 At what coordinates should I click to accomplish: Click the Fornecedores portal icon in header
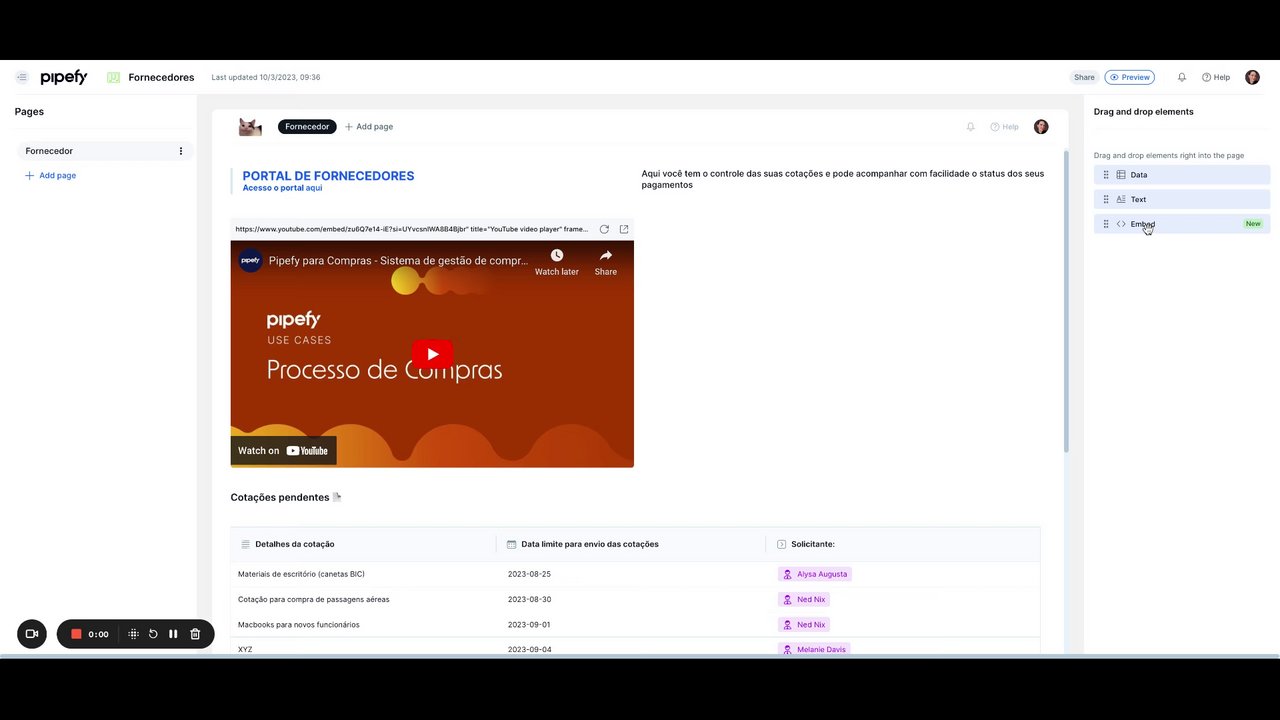pos(113,77)
